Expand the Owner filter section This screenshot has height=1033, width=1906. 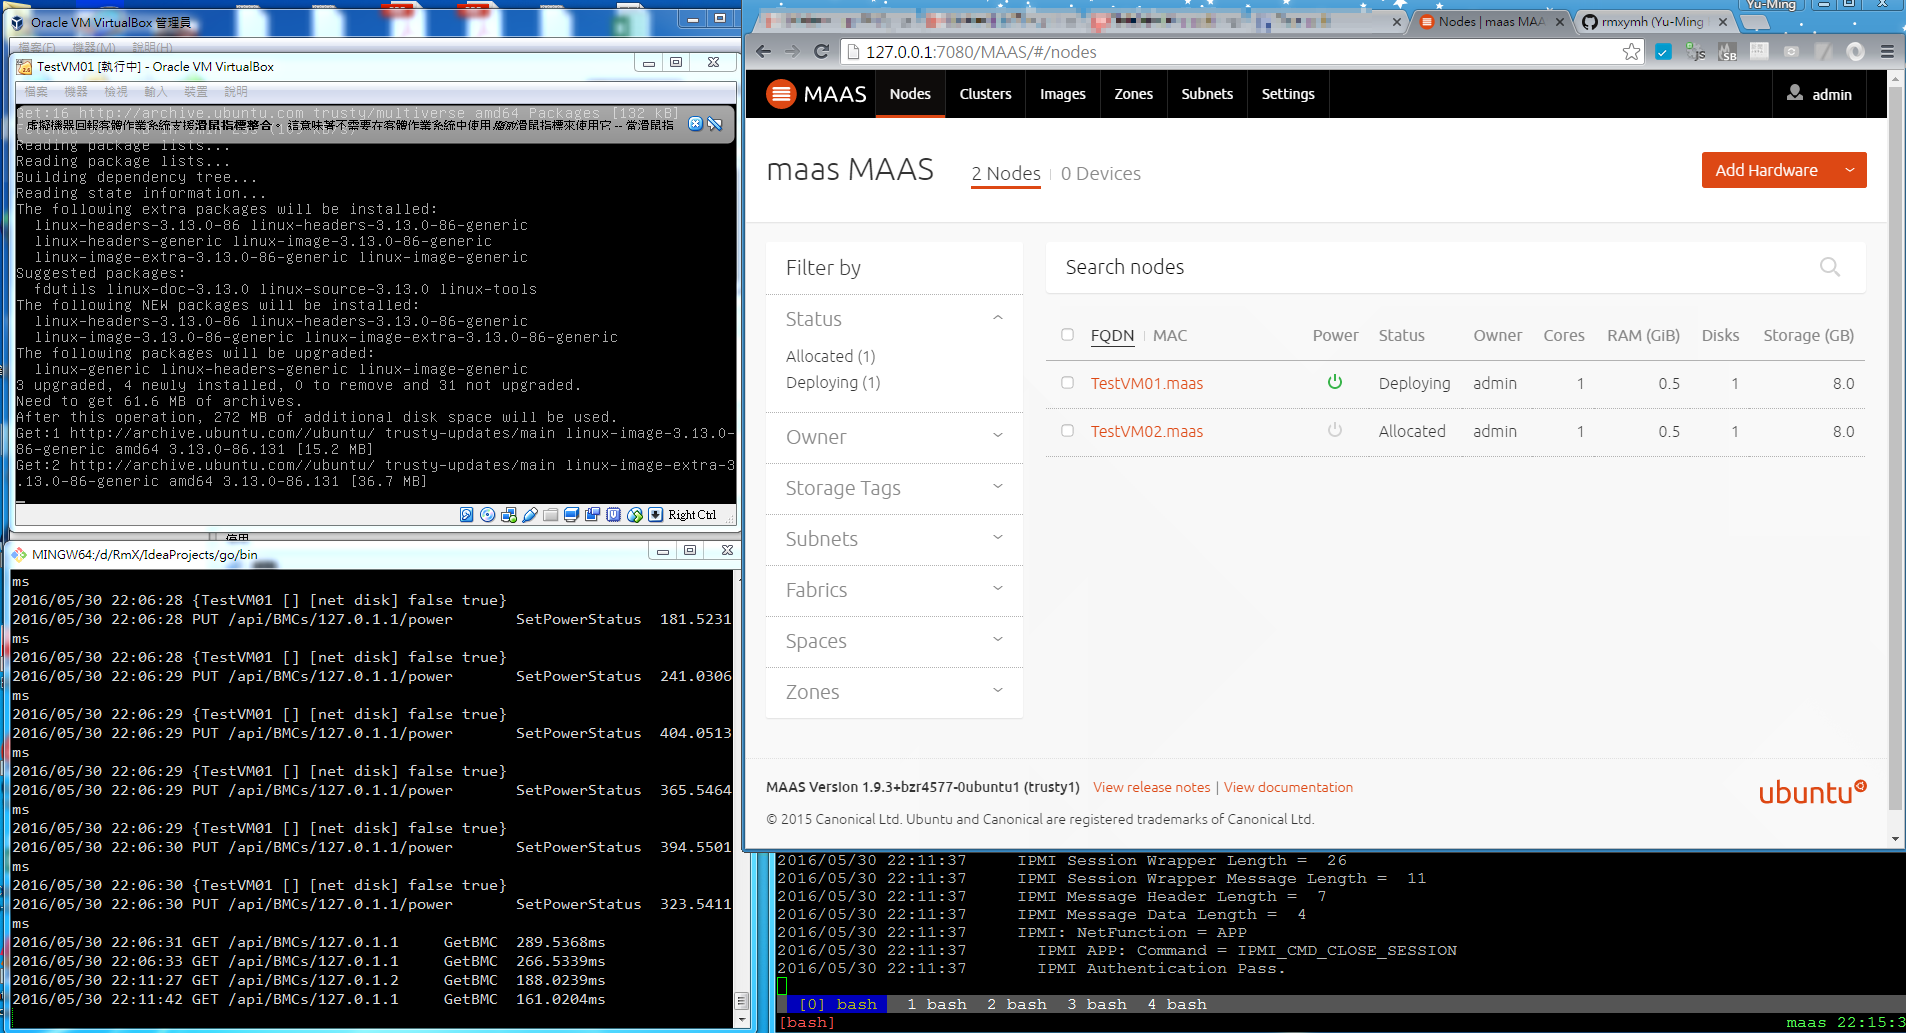pyautogui.click(x=894, y=437)
